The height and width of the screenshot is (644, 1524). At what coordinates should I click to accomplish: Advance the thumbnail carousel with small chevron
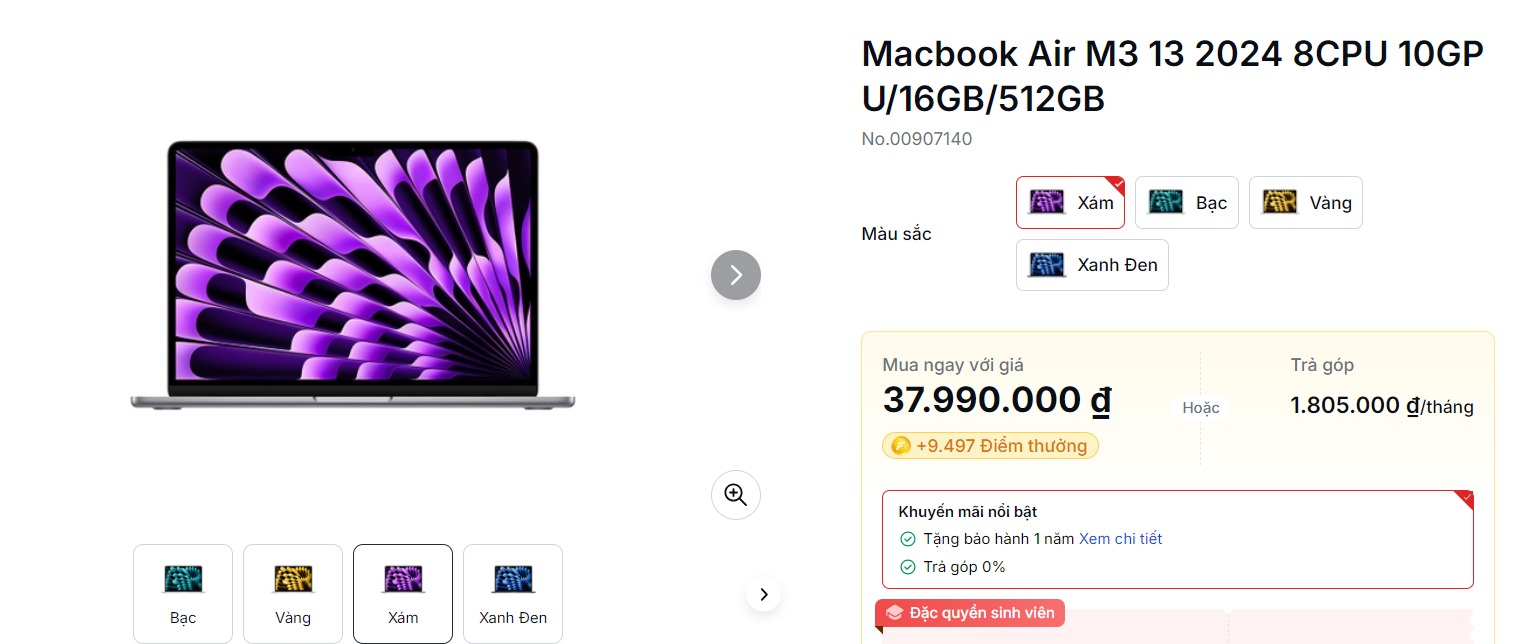pos(764,594)
